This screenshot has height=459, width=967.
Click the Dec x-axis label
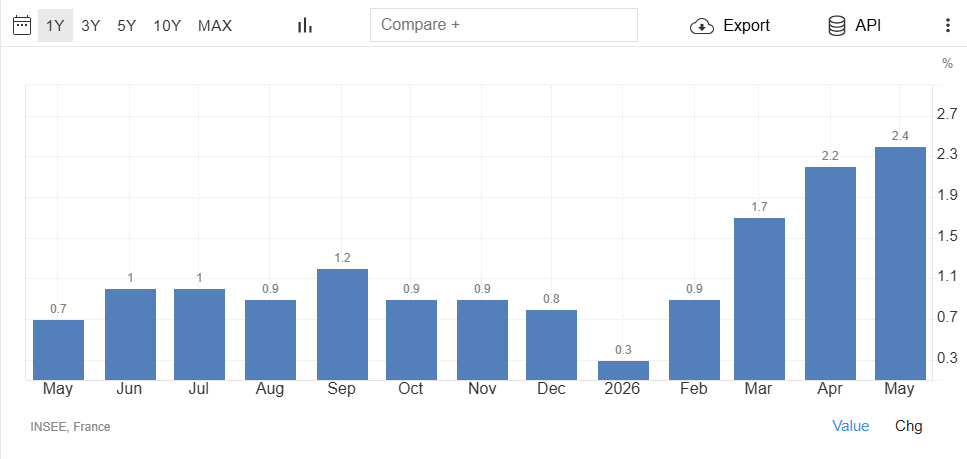(552, 389)
